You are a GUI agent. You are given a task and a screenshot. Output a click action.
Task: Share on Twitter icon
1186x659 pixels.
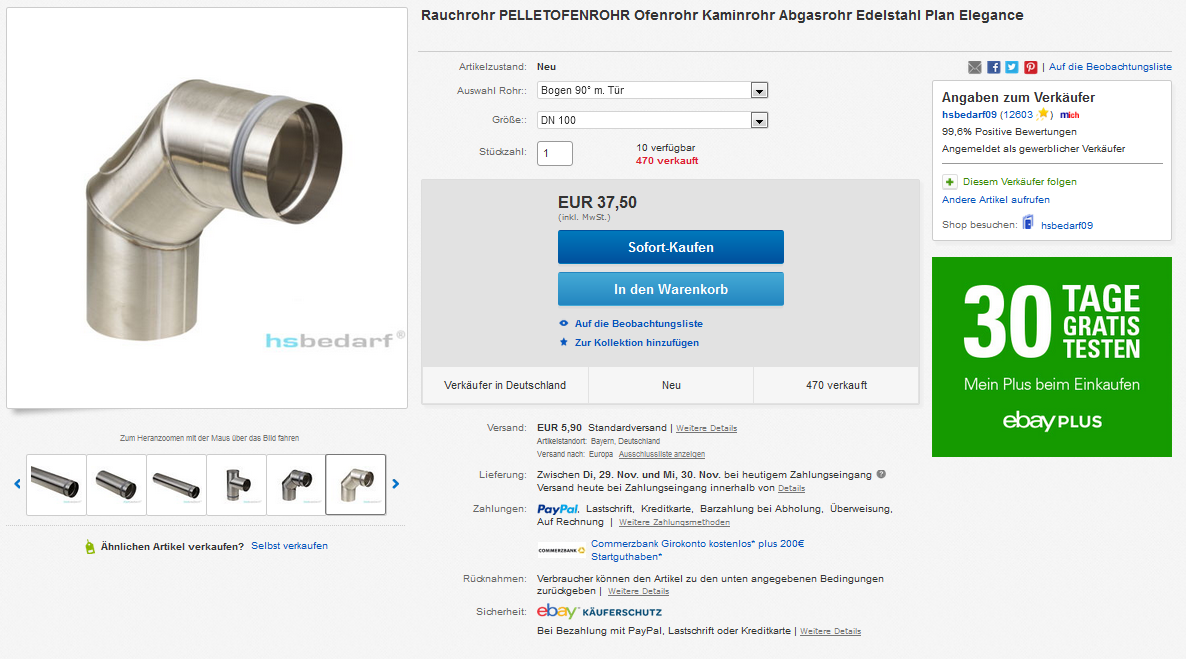point(1011,67)
